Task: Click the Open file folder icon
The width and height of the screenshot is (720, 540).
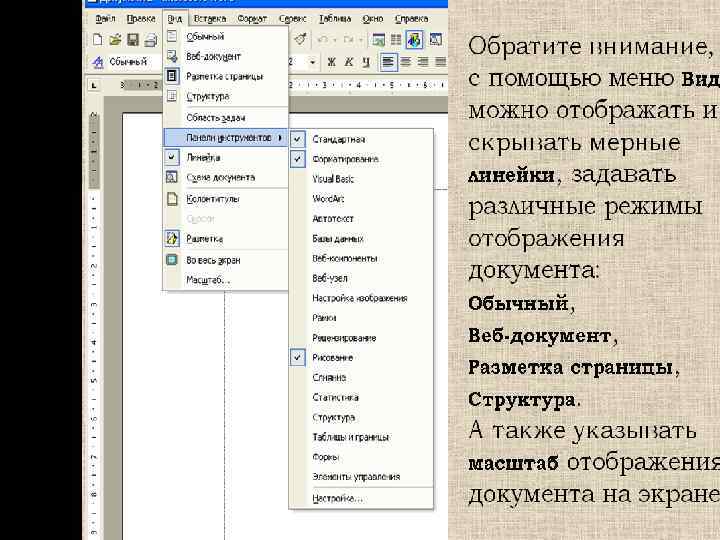Action: tap(115, 40)
